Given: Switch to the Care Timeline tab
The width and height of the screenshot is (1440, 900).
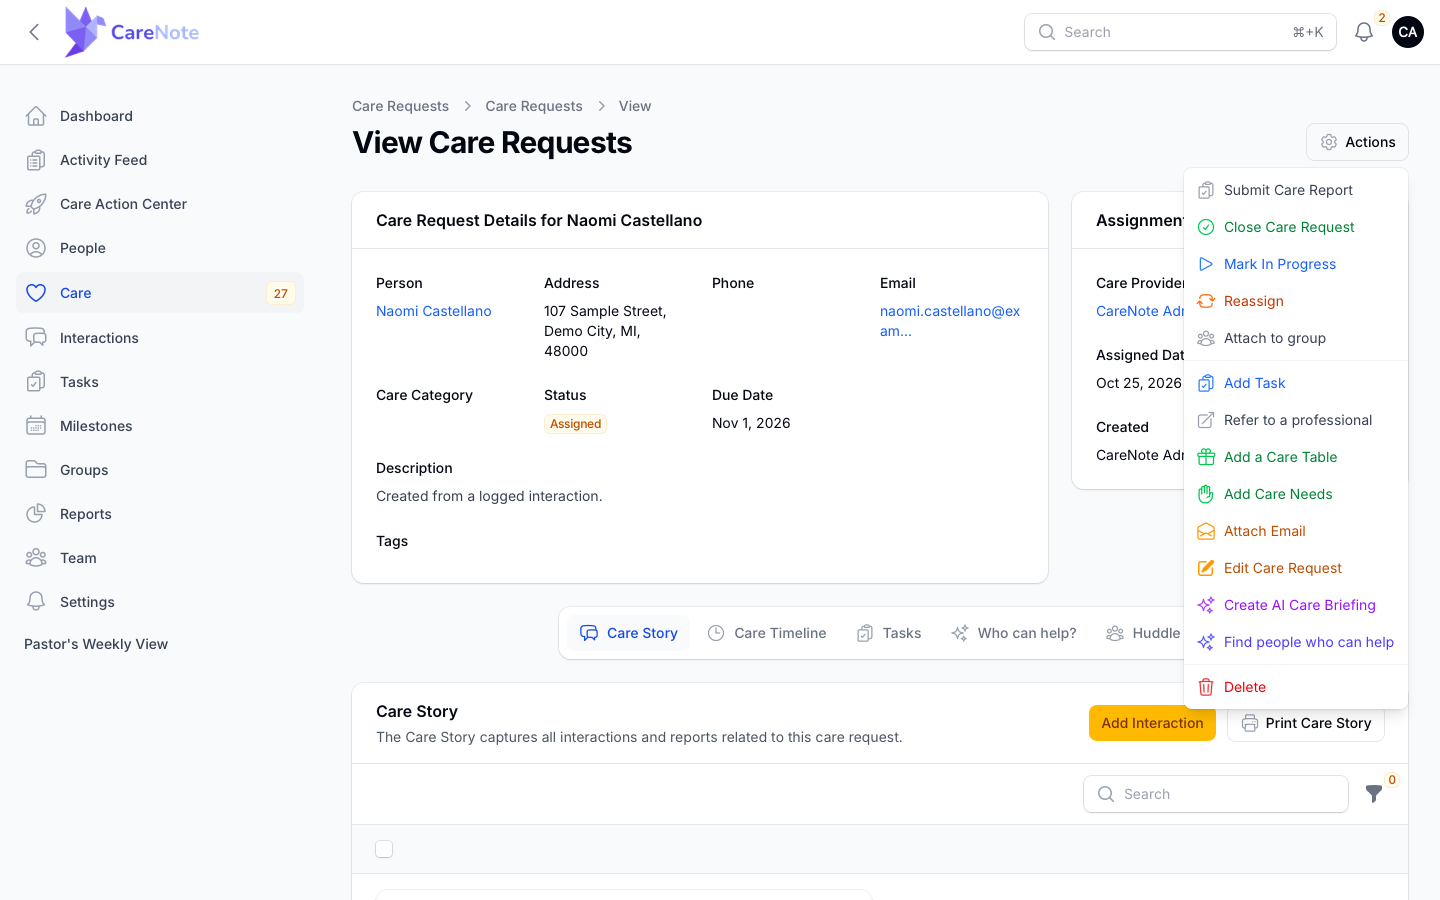Looking at the screenshot, I should tap(767, 633).
